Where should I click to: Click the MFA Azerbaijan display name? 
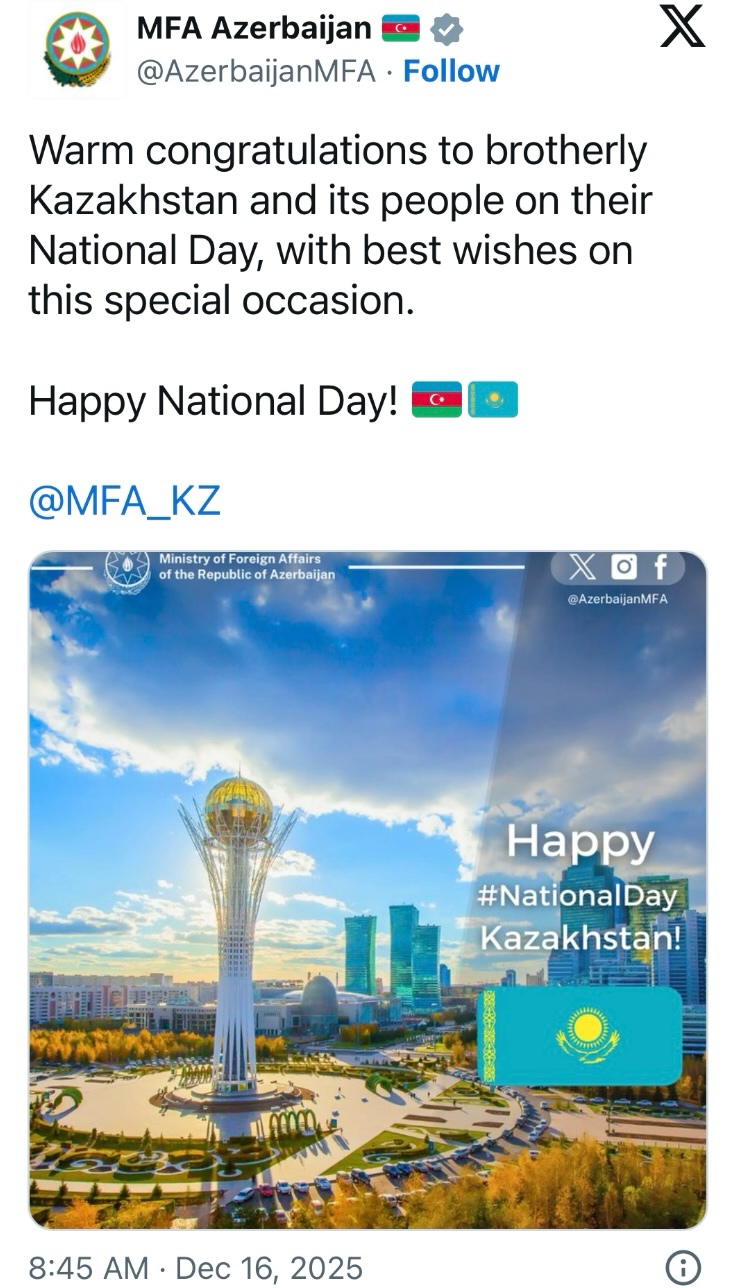tap(254, 29)
